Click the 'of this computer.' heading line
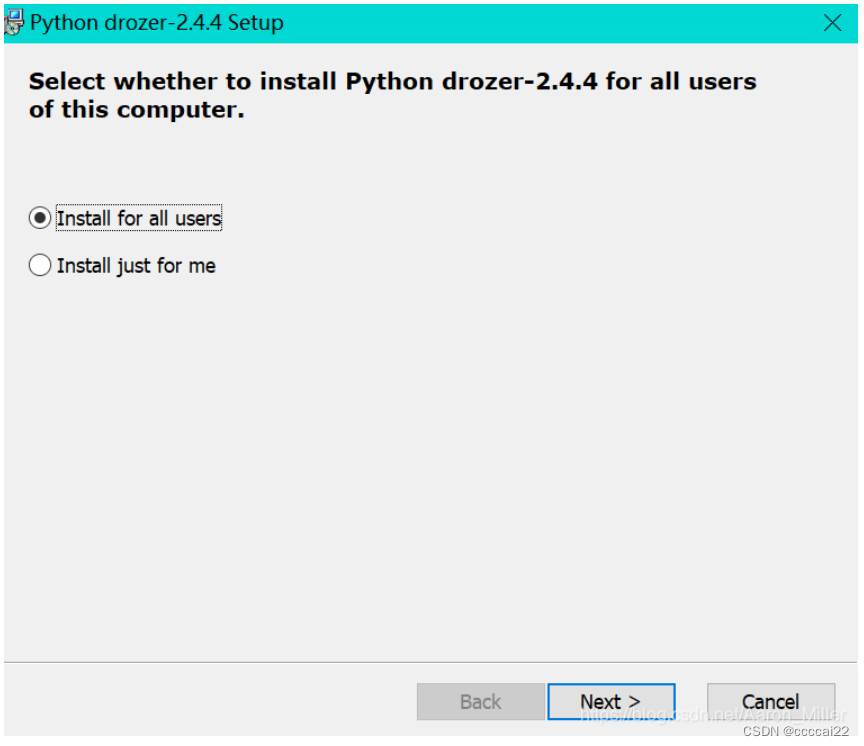864x746 pixels. coord(136,110)
